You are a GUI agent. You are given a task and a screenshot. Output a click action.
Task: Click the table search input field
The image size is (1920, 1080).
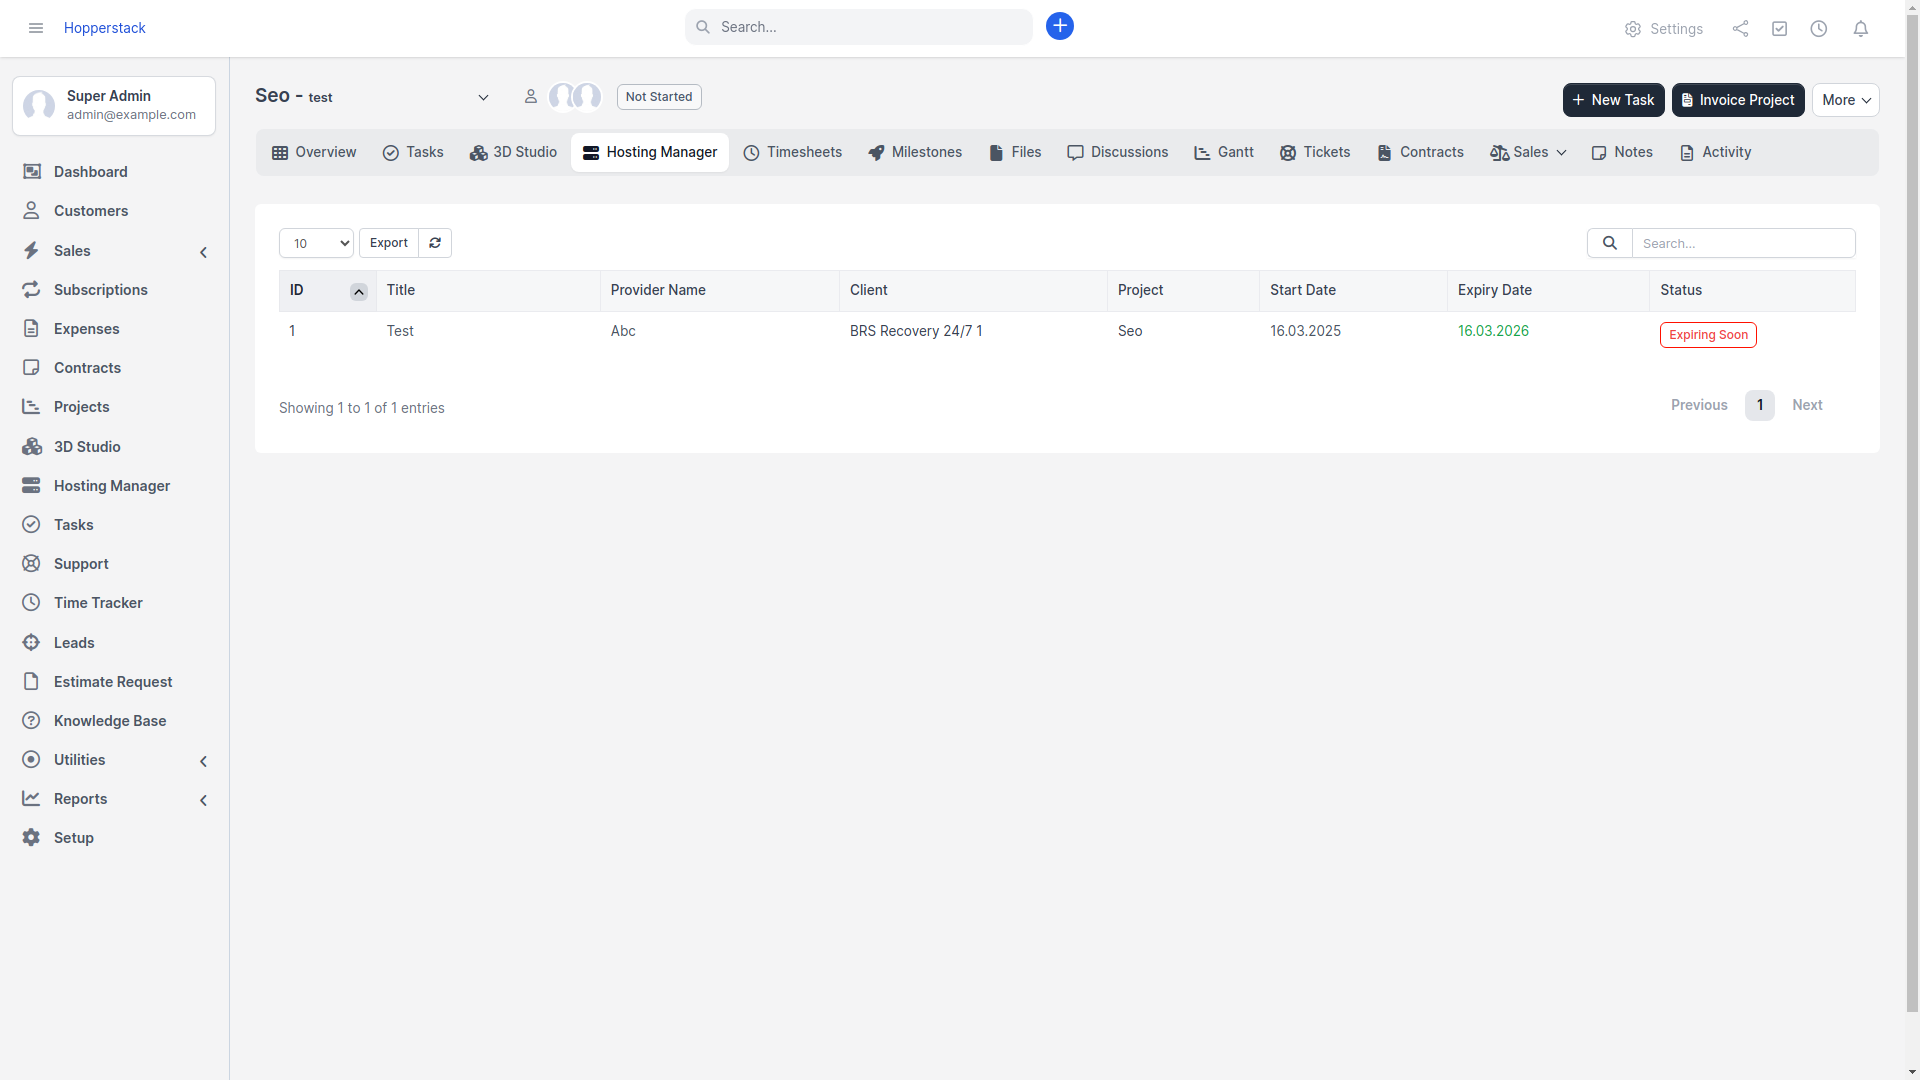(x=1742, y=243)
